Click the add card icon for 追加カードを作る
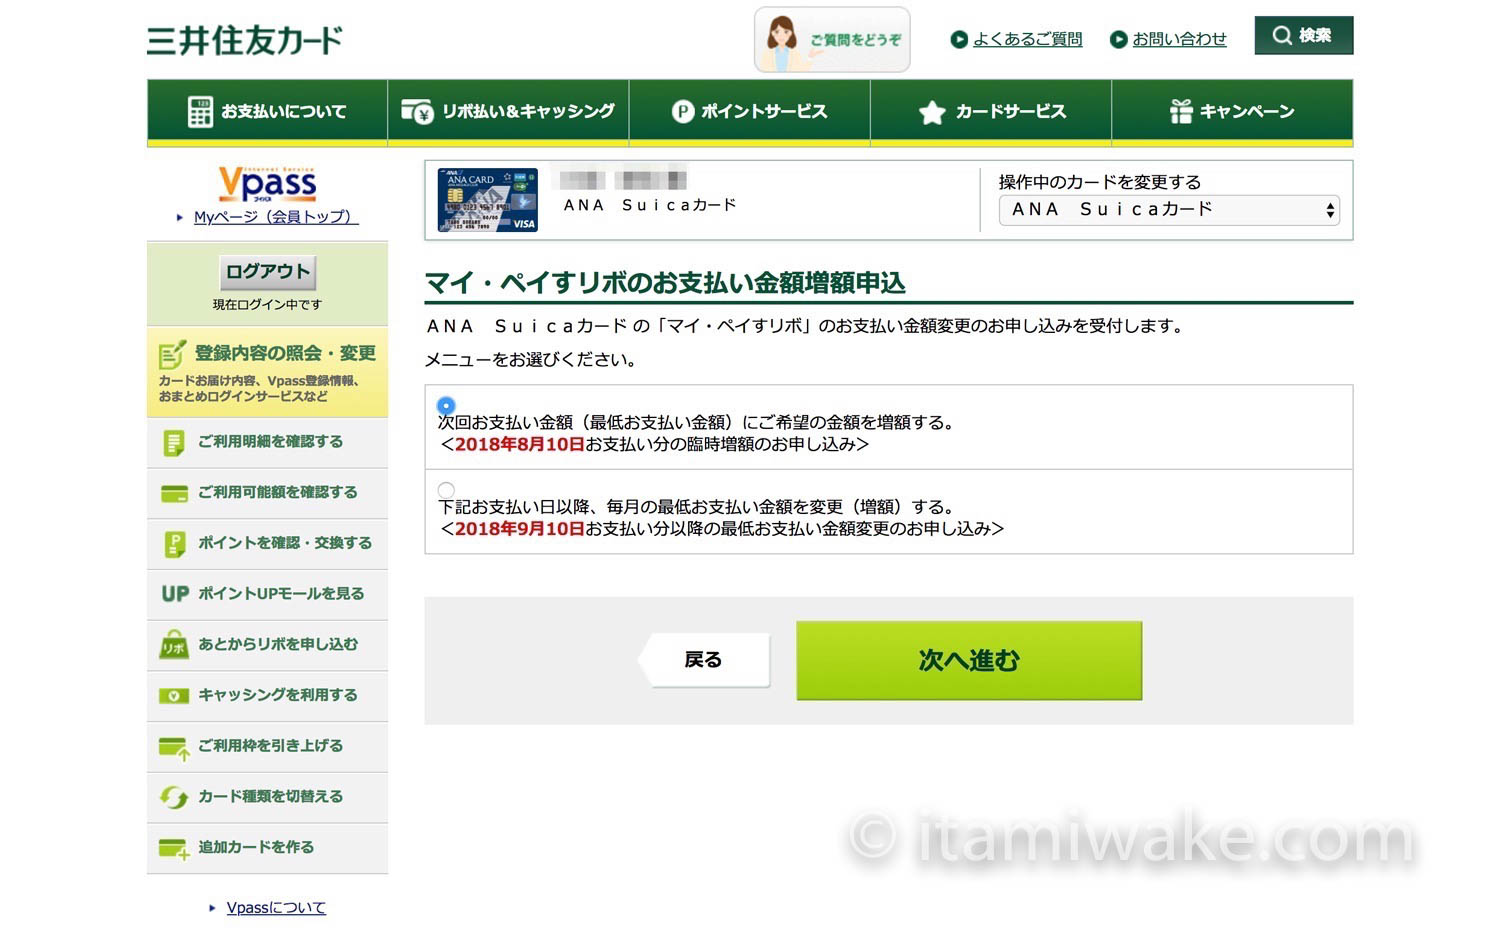Image resolution: width=1500 pixels, height=938 pixels. tap(174, 849)
